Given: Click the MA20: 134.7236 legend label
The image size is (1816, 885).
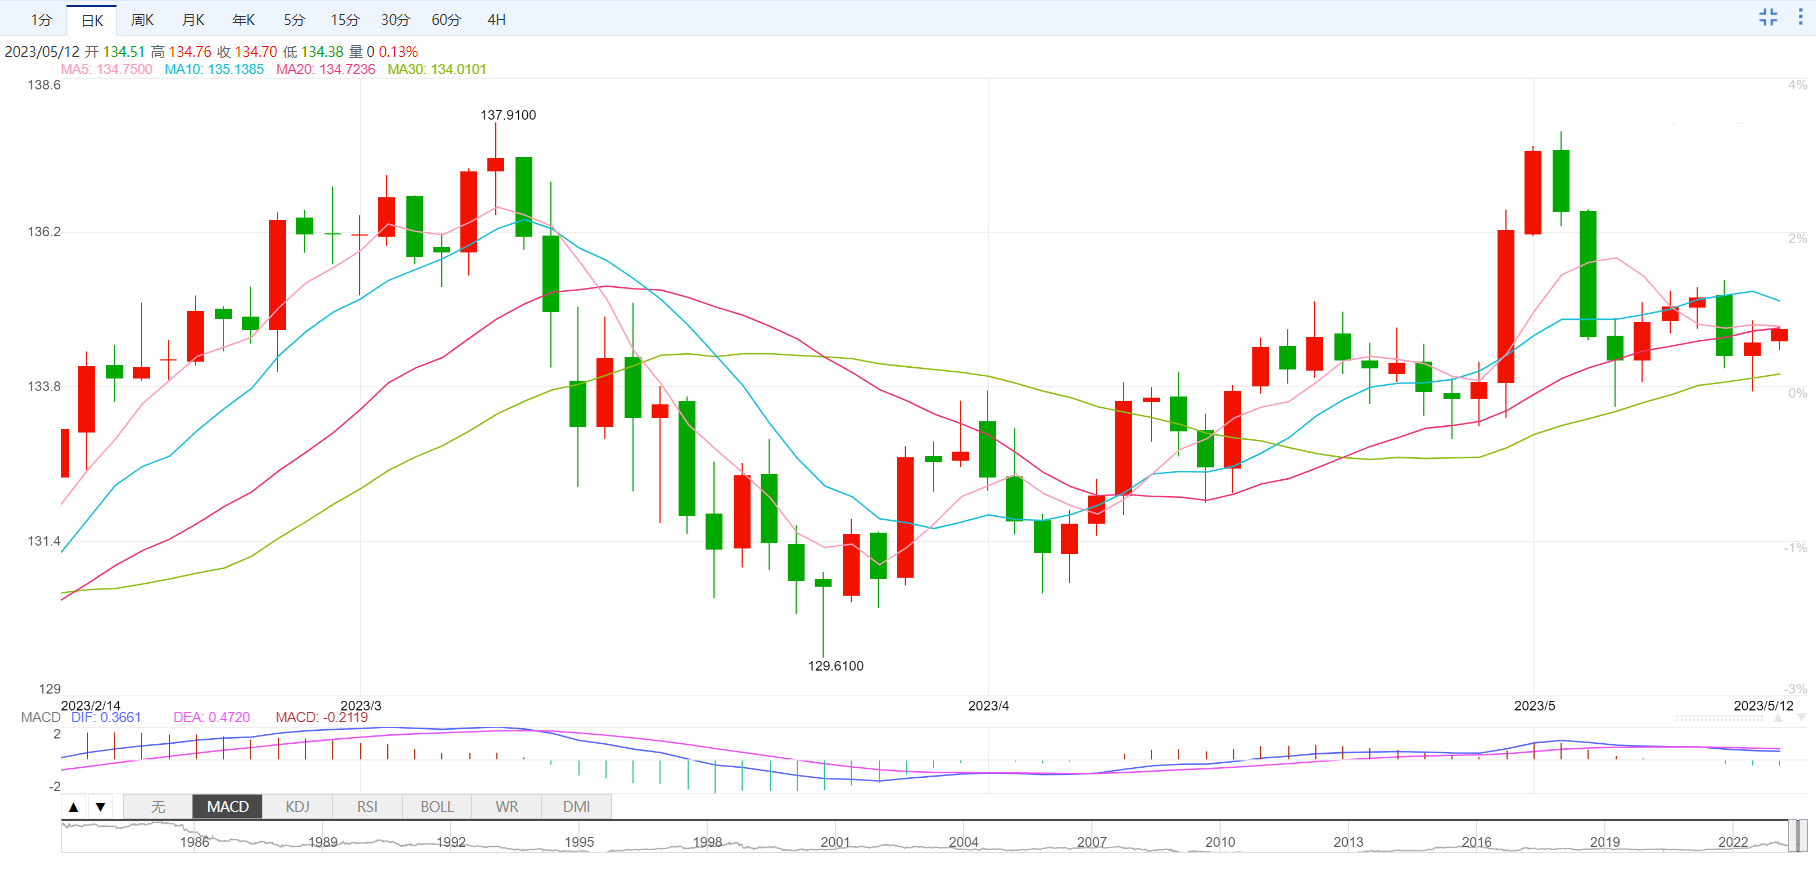Looking at the screenshot, I should (x=326, y=69).
